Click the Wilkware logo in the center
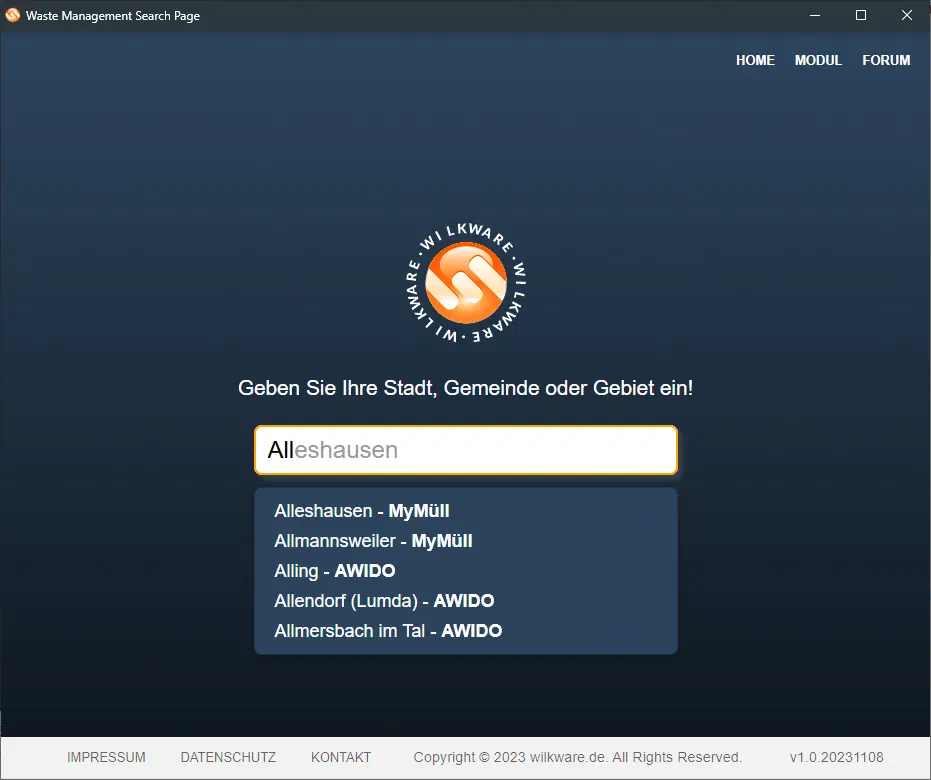 466,283
